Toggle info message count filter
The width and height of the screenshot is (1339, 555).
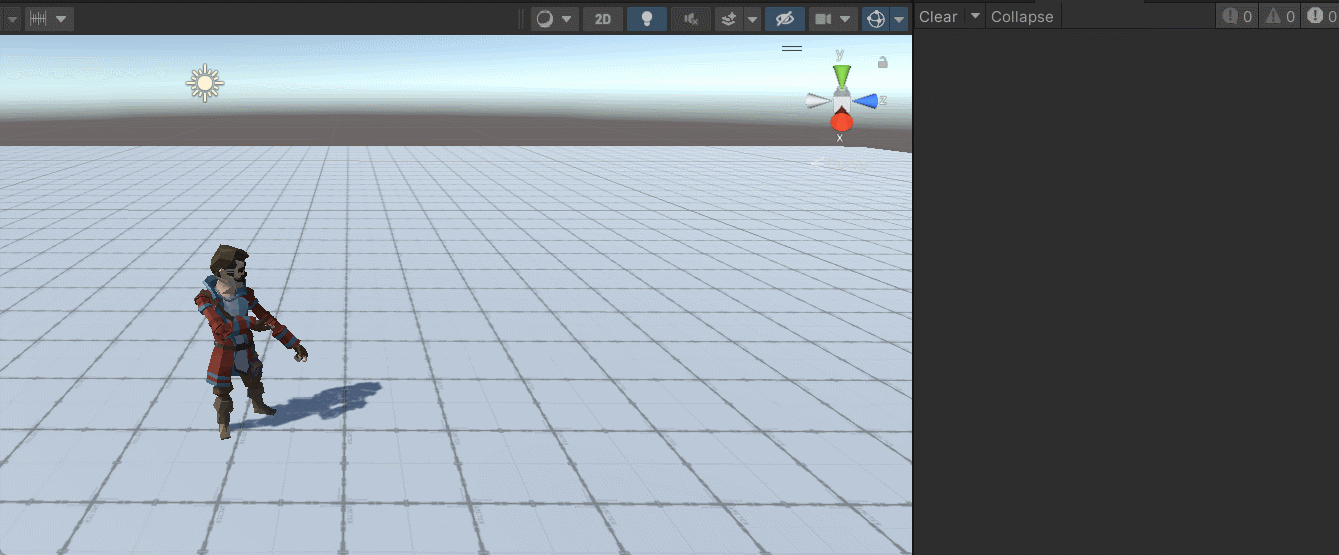tap(1237, 16)
